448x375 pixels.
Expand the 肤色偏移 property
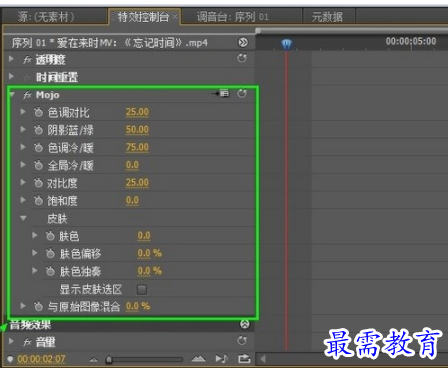click(35, 253)
